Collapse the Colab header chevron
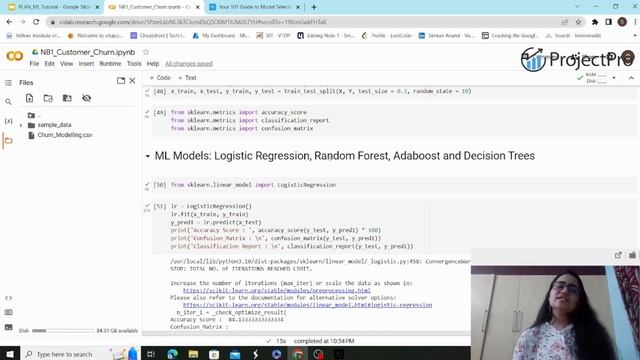 point(631,78)
